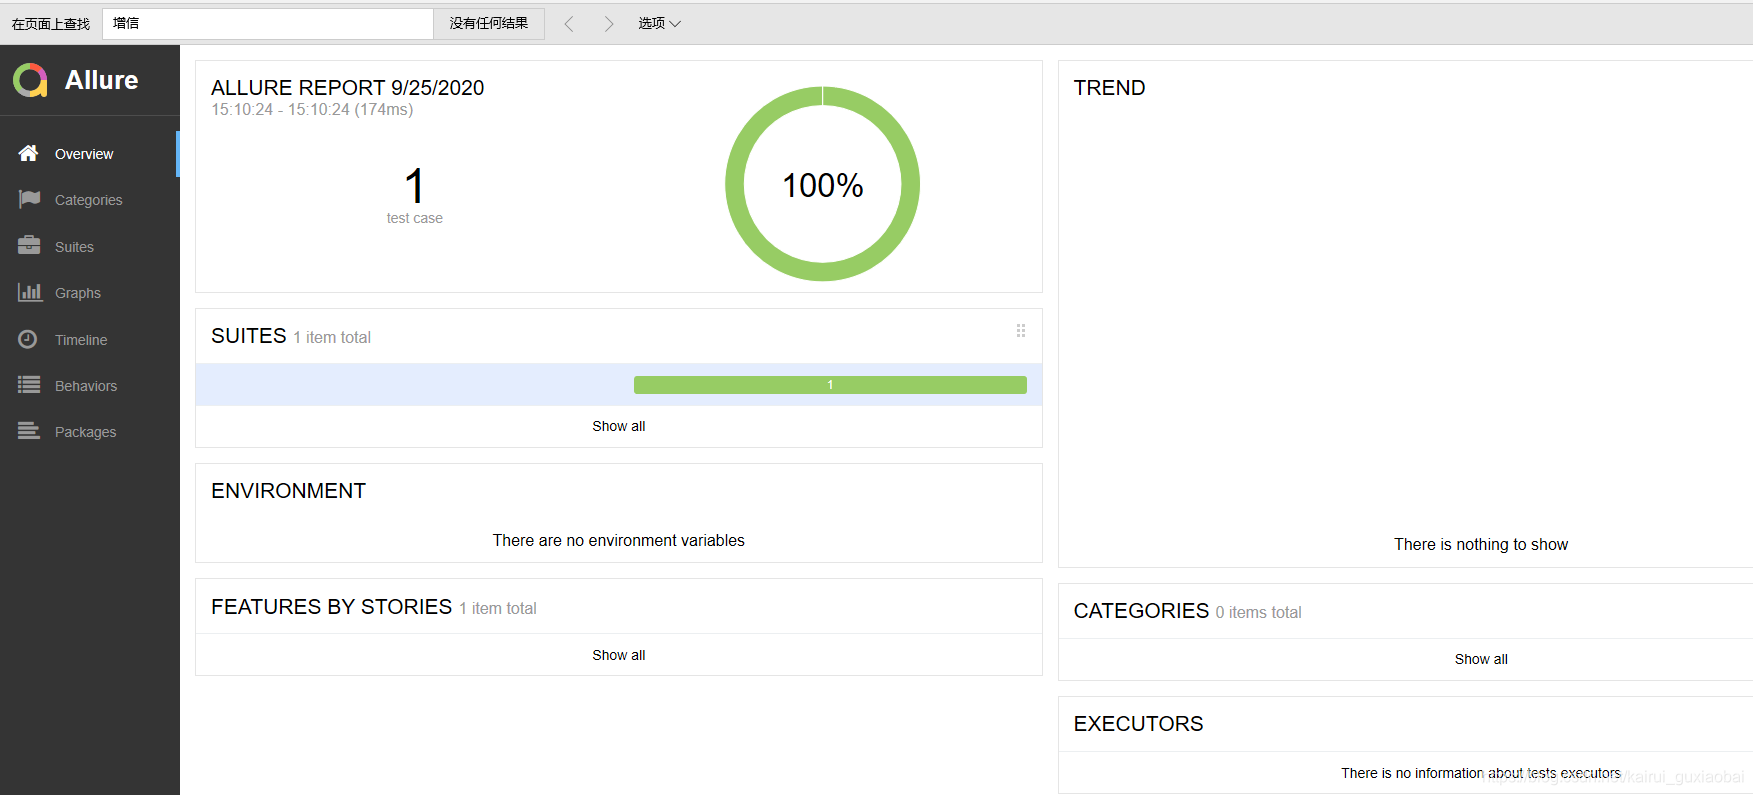Click the Allure brand title

point(102,80)
